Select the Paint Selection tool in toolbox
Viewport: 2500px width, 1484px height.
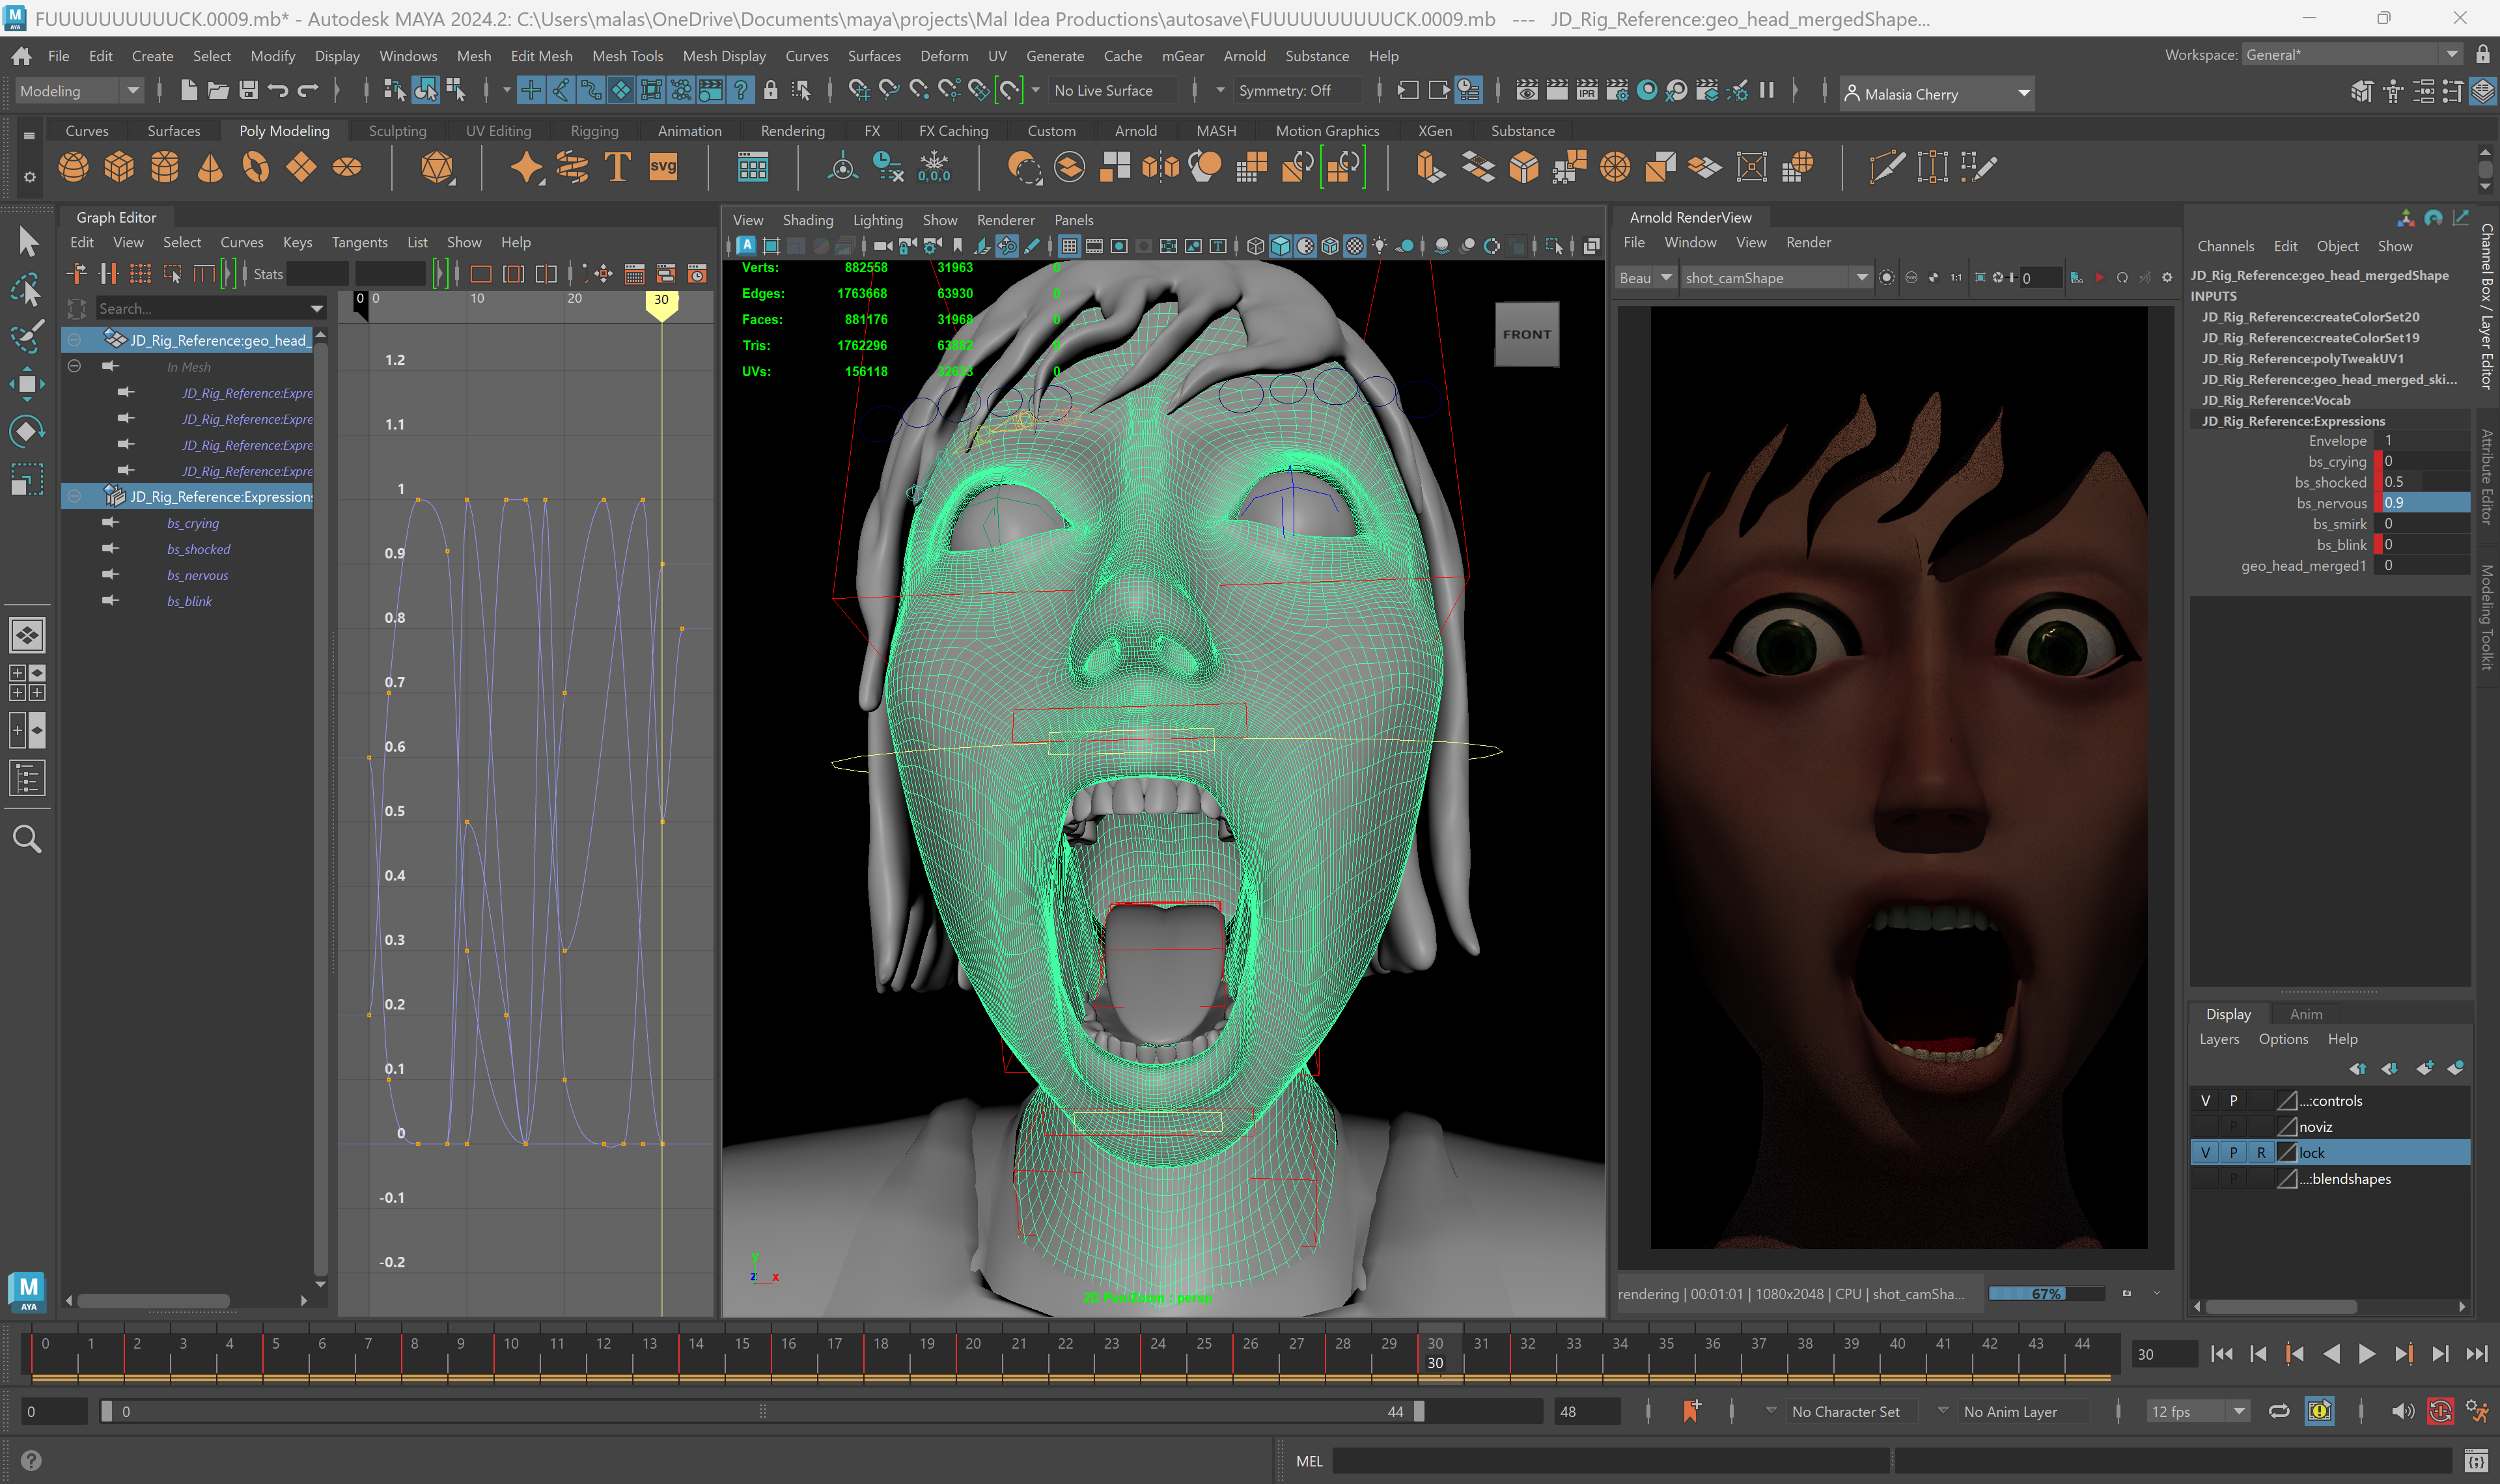tap(27, 336)
